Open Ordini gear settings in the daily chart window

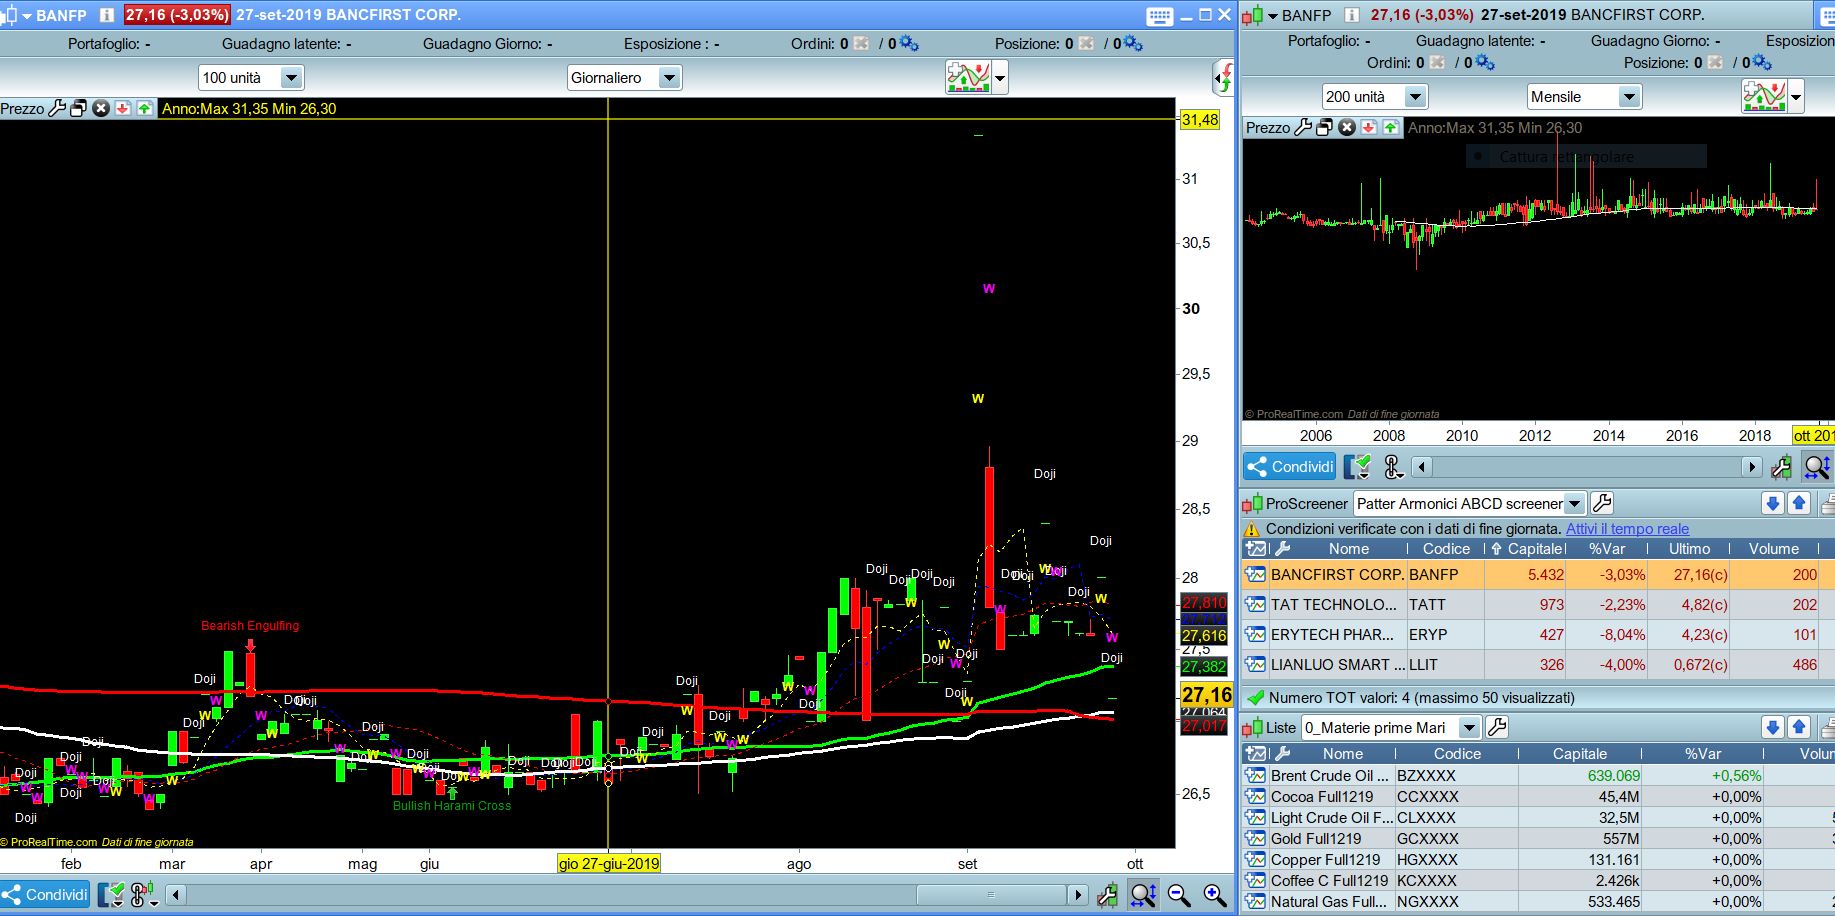[909, 43]
